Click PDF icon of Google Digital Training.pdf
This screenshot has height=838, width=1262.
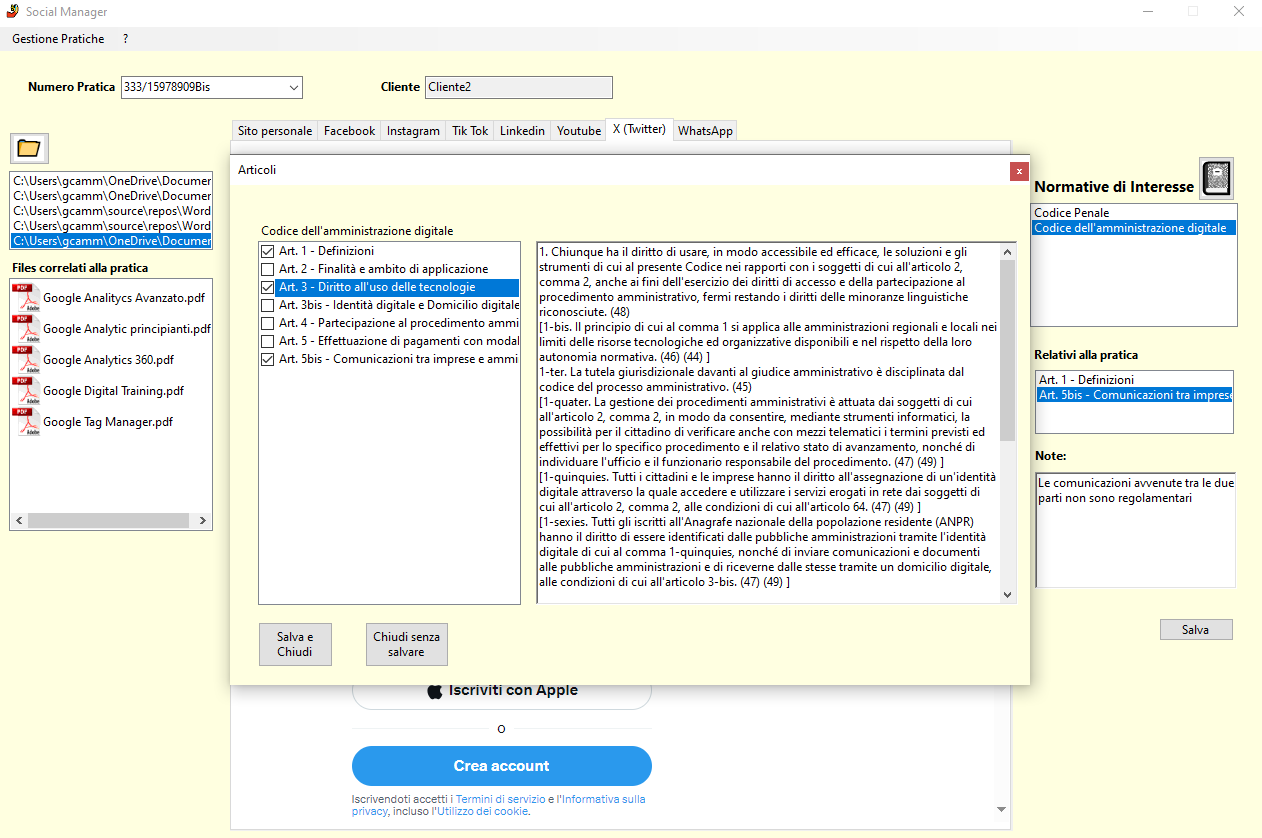[27, 391]
